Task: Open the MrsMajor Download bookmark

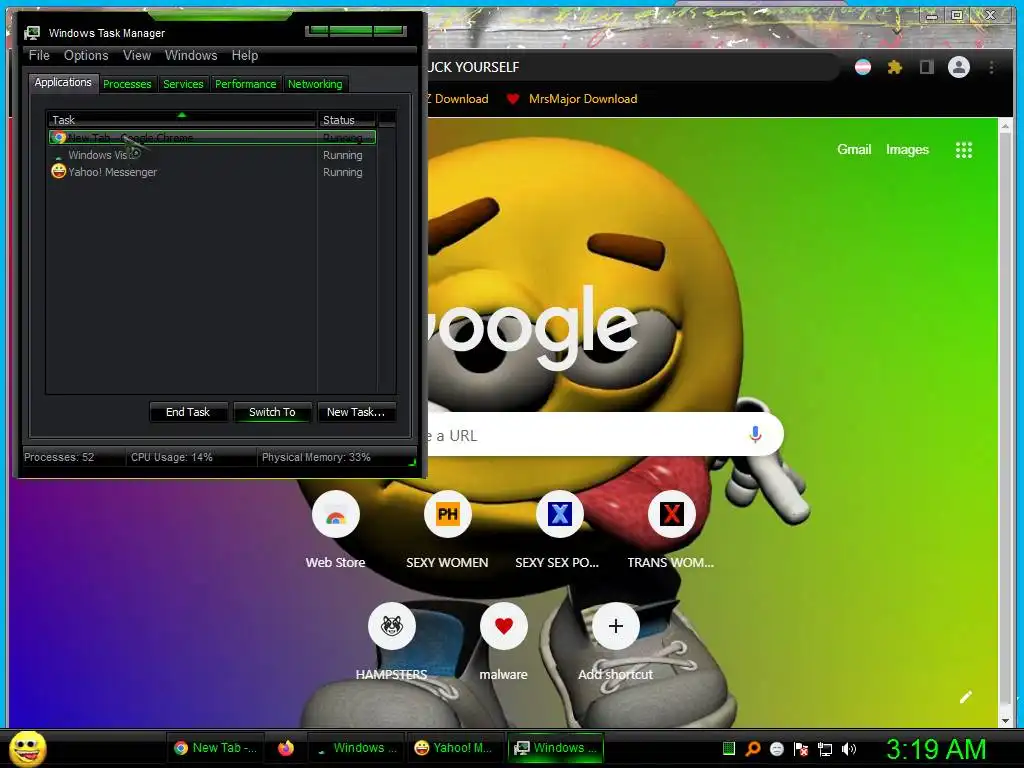Action: click(x=583, y=99)
